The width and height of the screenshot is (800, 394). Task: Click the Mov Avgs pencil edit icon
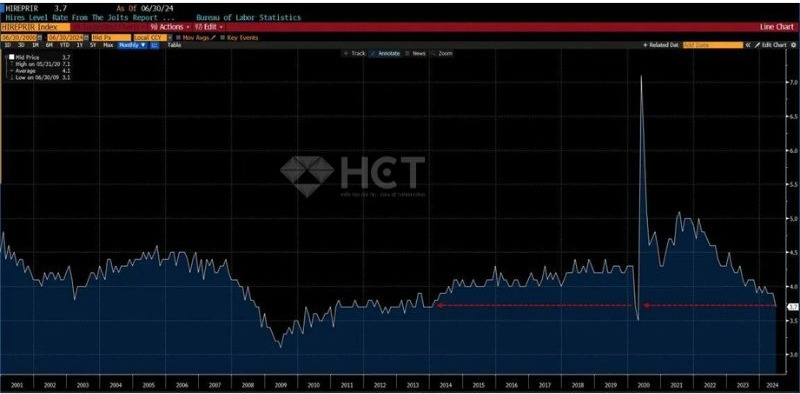[x=214, y=38]
